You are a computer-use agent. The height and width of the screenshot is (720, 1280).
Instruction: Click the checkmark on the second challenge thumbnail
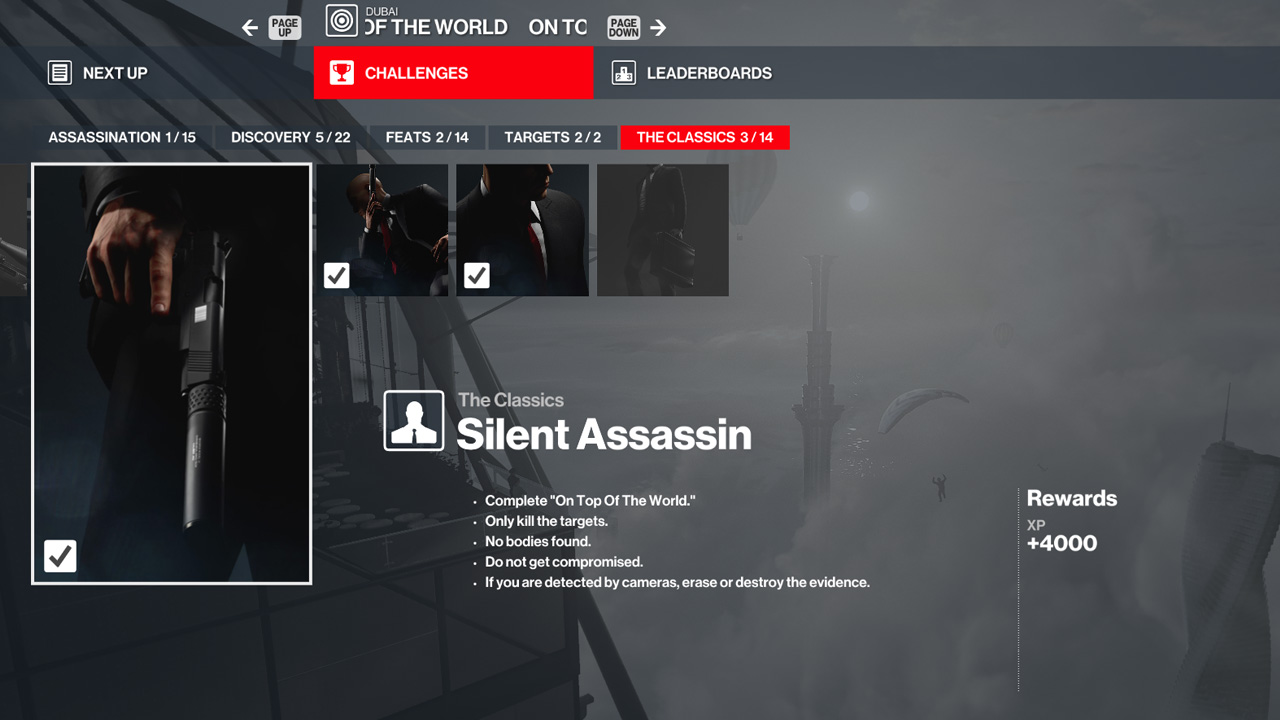coord(336,275)
